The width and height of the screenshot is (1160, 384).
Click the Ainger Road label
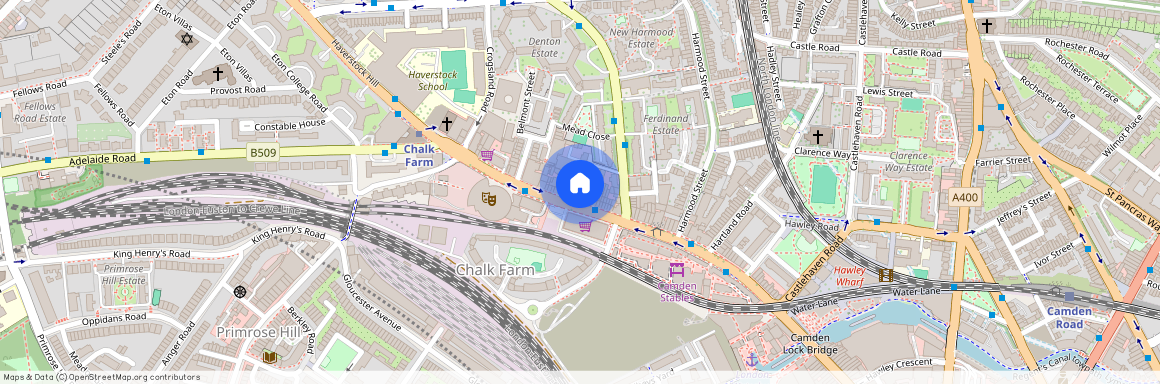(178, 343)
